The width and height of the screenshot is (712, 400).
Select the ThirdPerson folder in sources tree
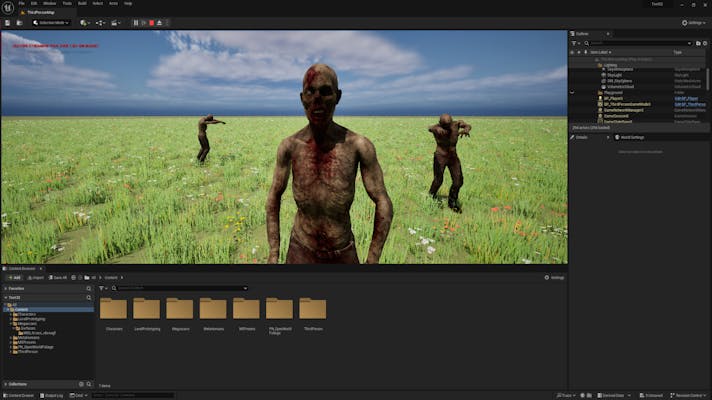pos(28,351)
